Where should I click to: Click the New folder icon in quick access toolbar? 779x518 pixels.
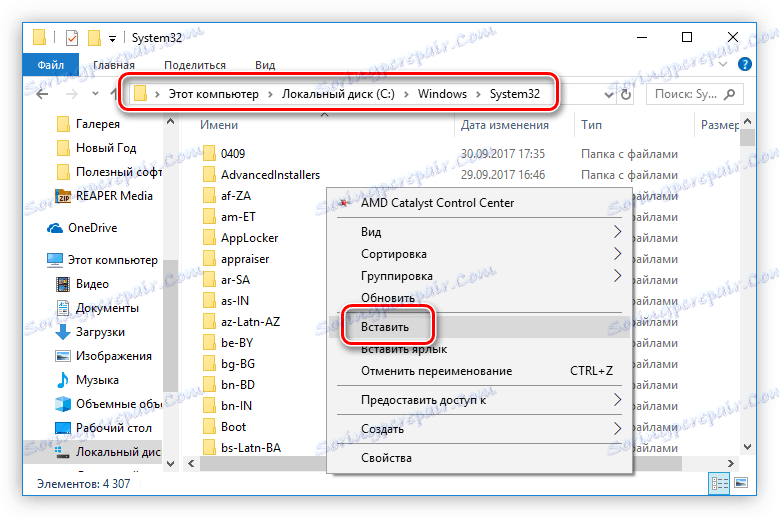coord(94,38)
